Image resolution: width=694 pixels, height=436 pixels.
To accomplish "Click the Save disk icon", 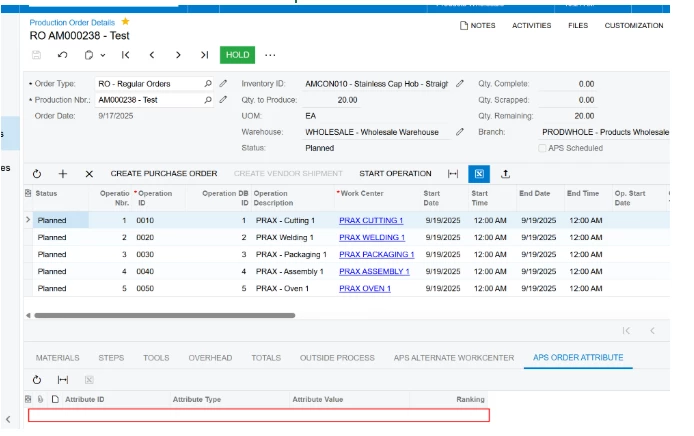I will click(36, 55).
